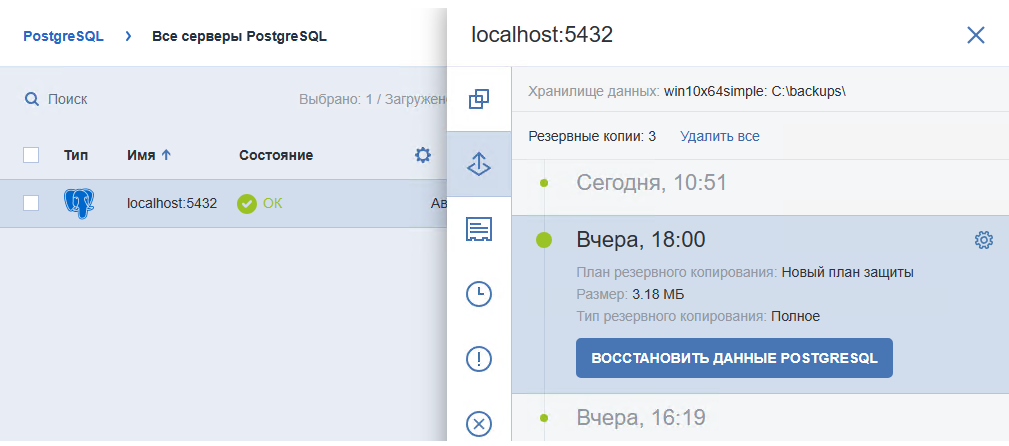
Task: Sort by the Имя column header
Action: (x=149, y=155)
